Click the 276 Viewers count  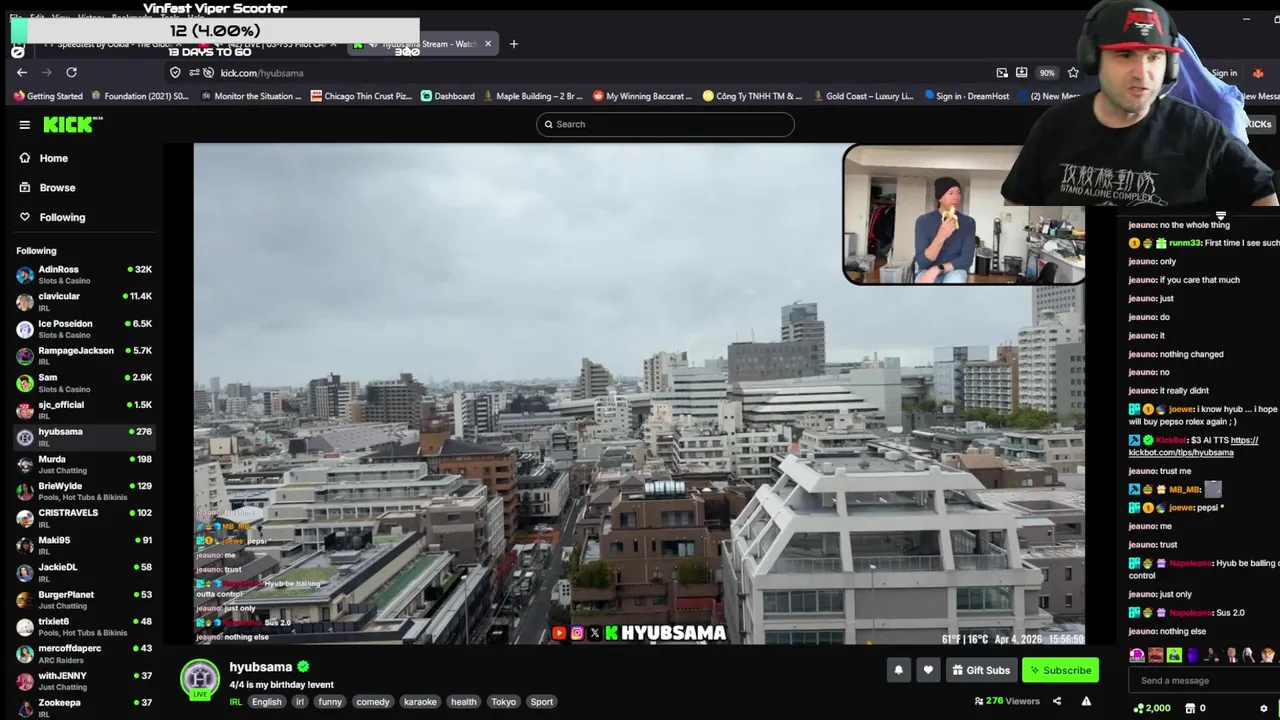[x=1007, y=701]
